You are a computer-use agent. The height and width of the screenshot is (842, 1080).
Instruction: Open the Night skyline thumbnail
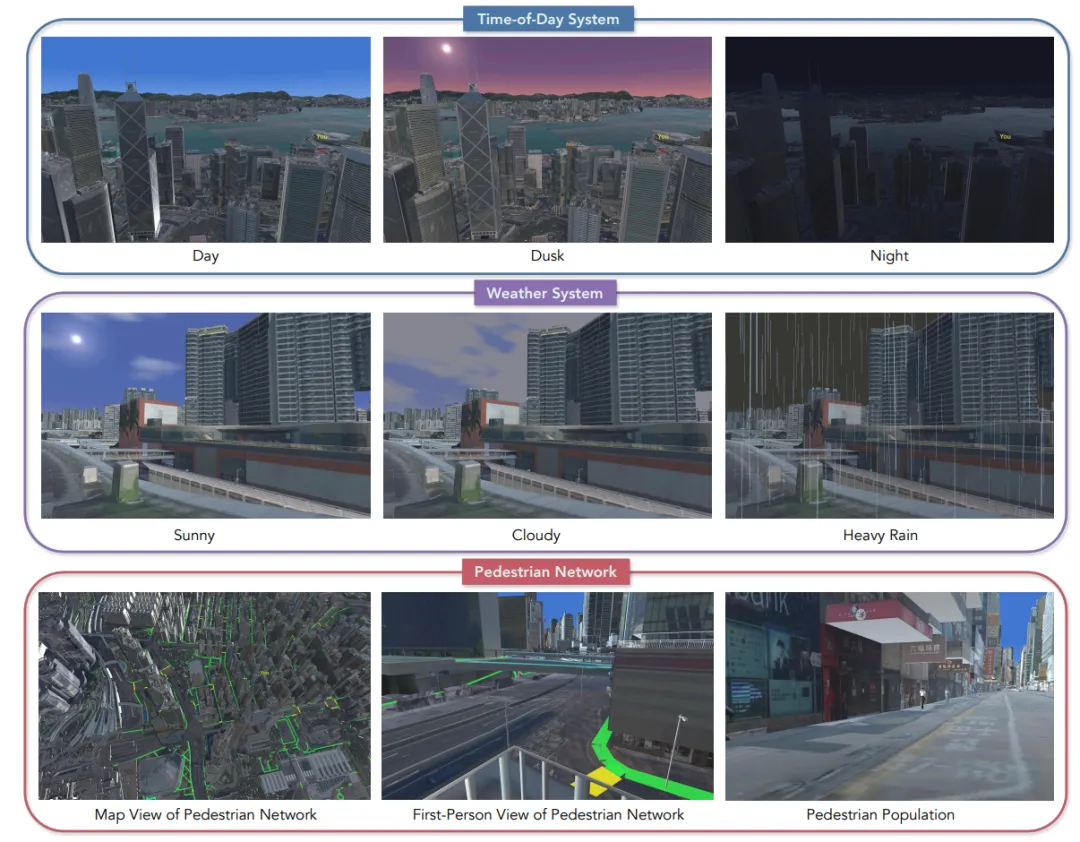tap(889, 139)
